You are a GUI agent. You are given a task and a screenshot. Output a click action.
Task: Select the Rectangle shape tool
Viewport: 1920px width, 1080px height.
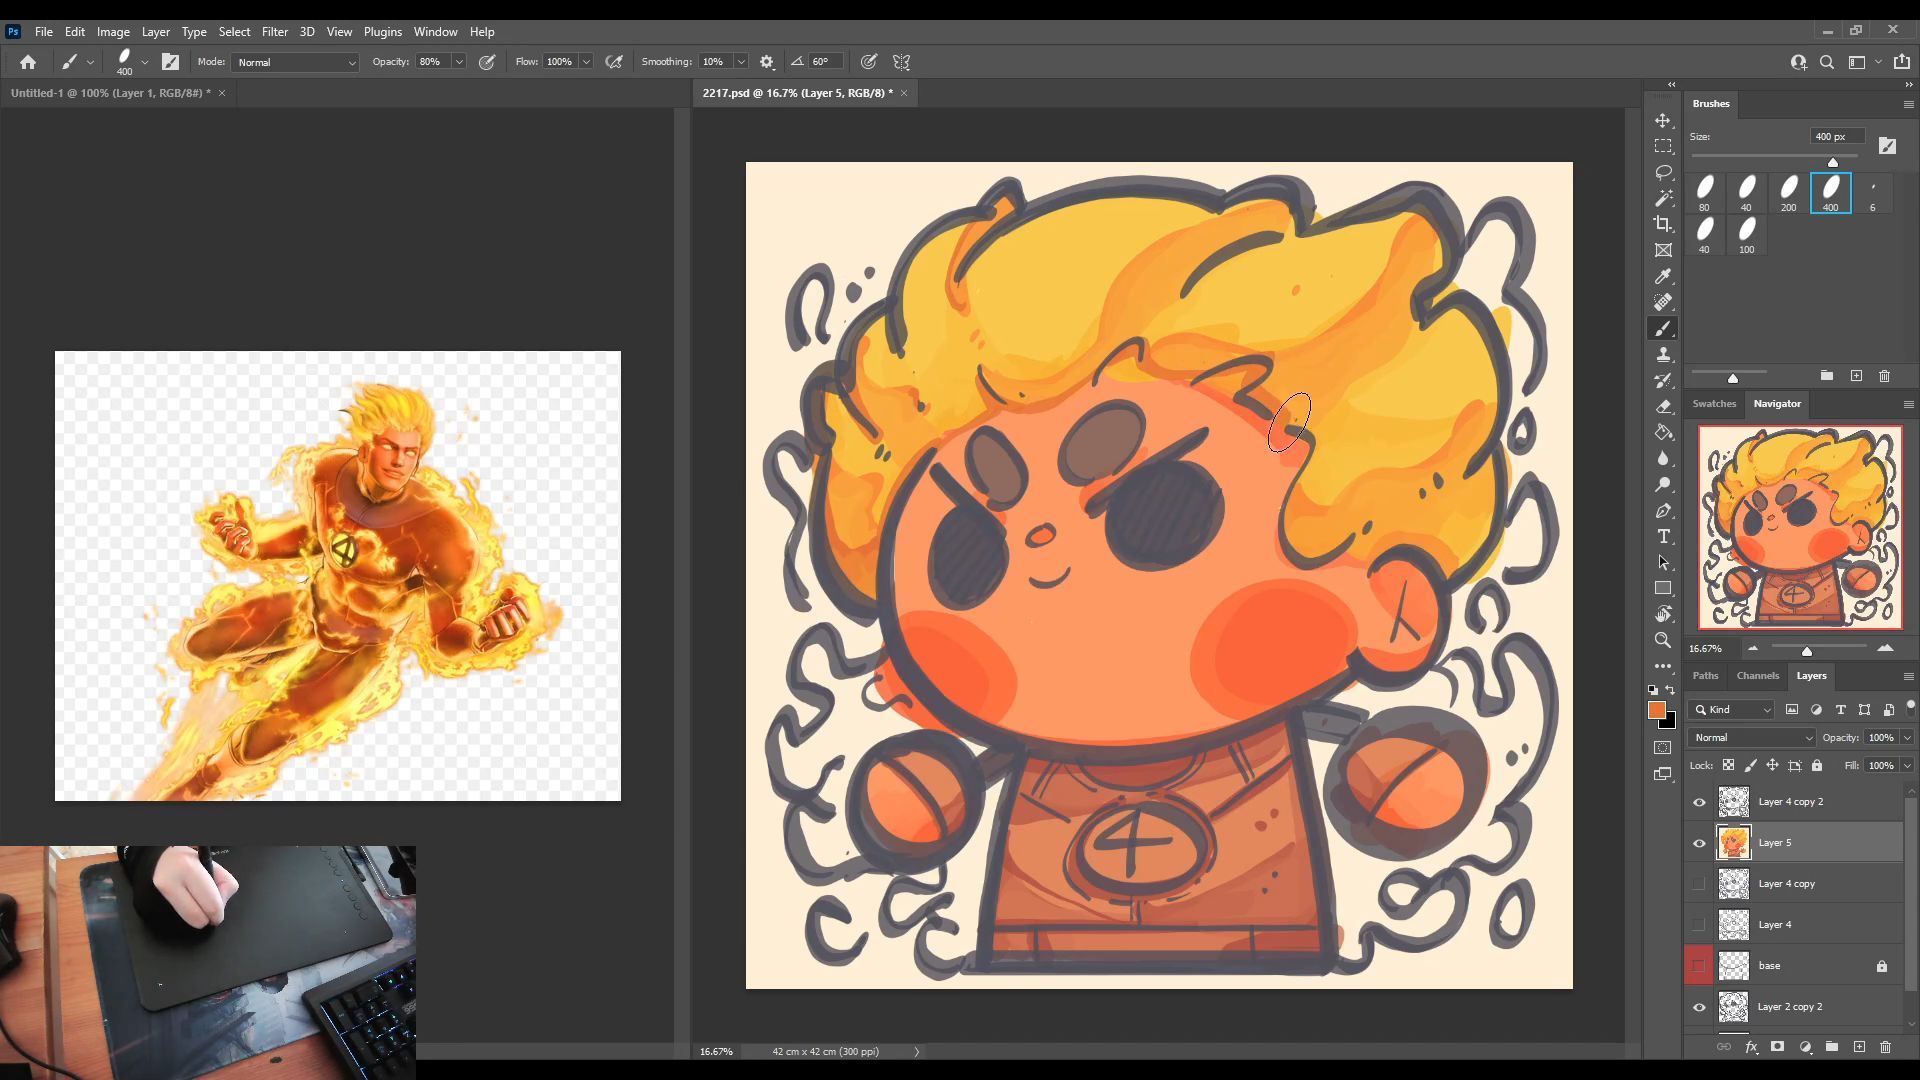pyautogui.click(x=1663, y=588)
